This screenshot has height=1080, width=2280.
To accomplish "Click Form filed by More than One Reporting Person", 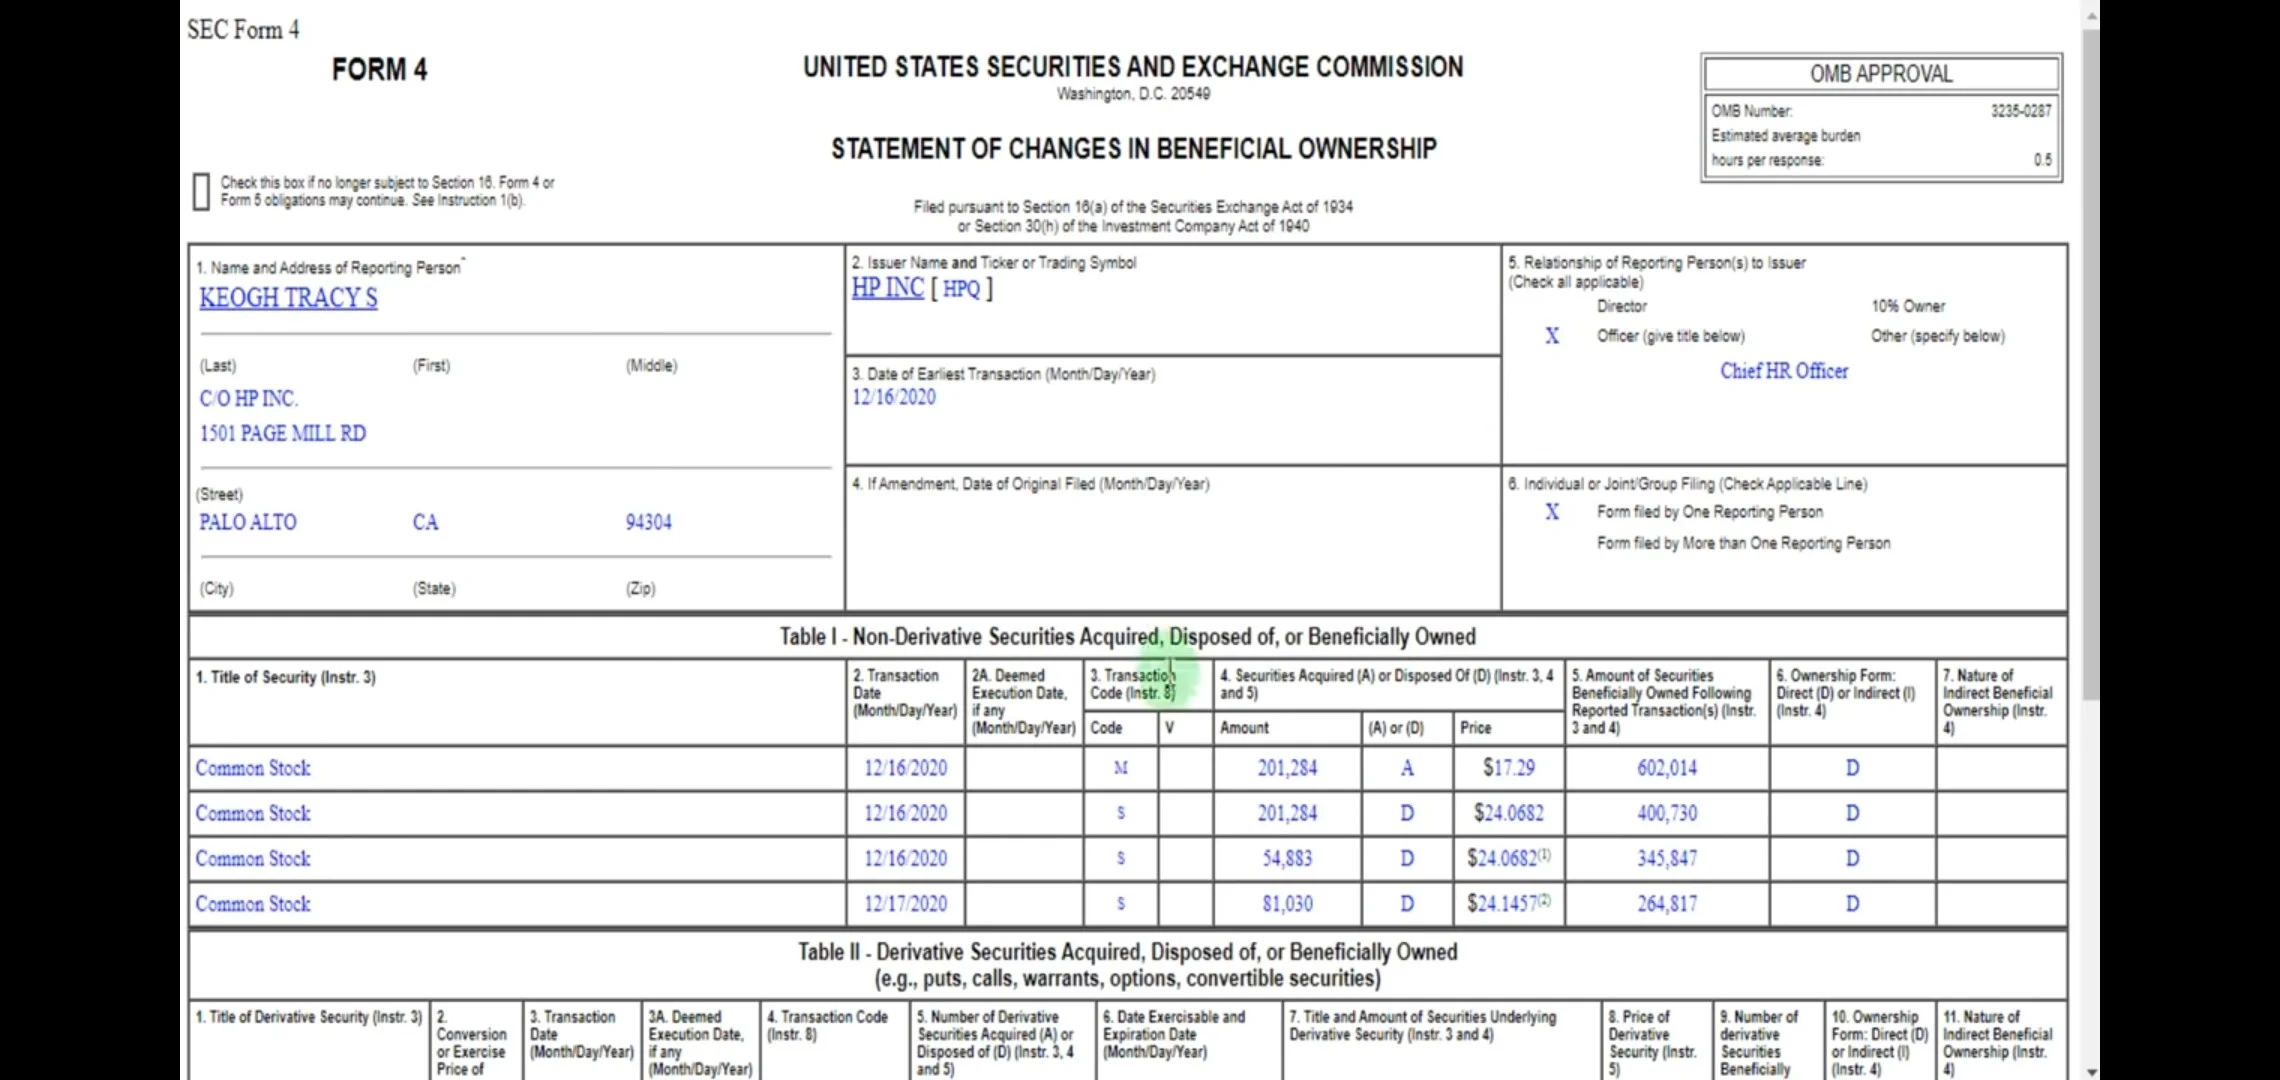I will (1743, 543).
